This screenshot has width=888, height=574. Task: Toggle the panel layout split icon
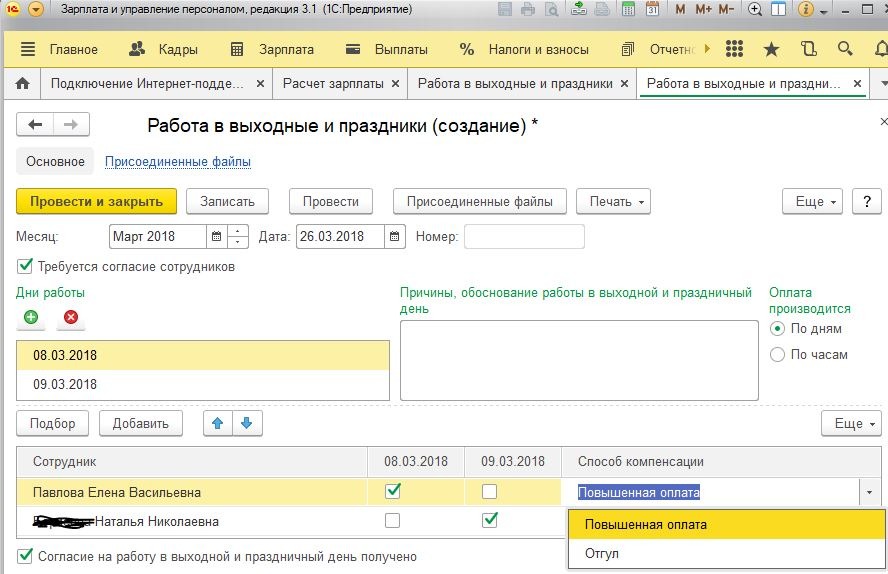point(779,9)
